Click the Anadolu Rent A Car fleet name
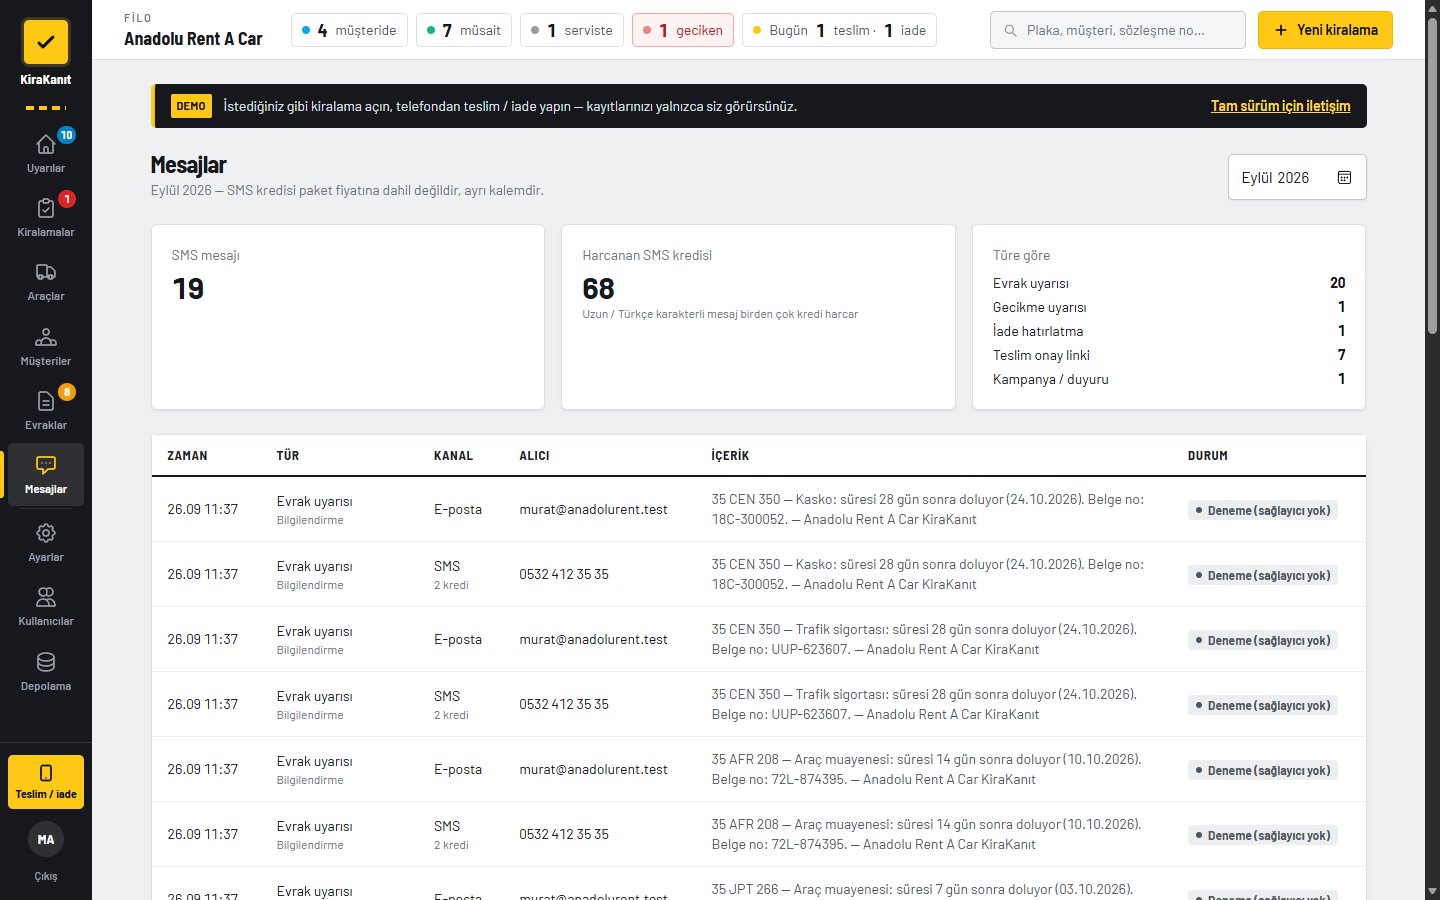The image size is (1440, 900). pos(193,39)
